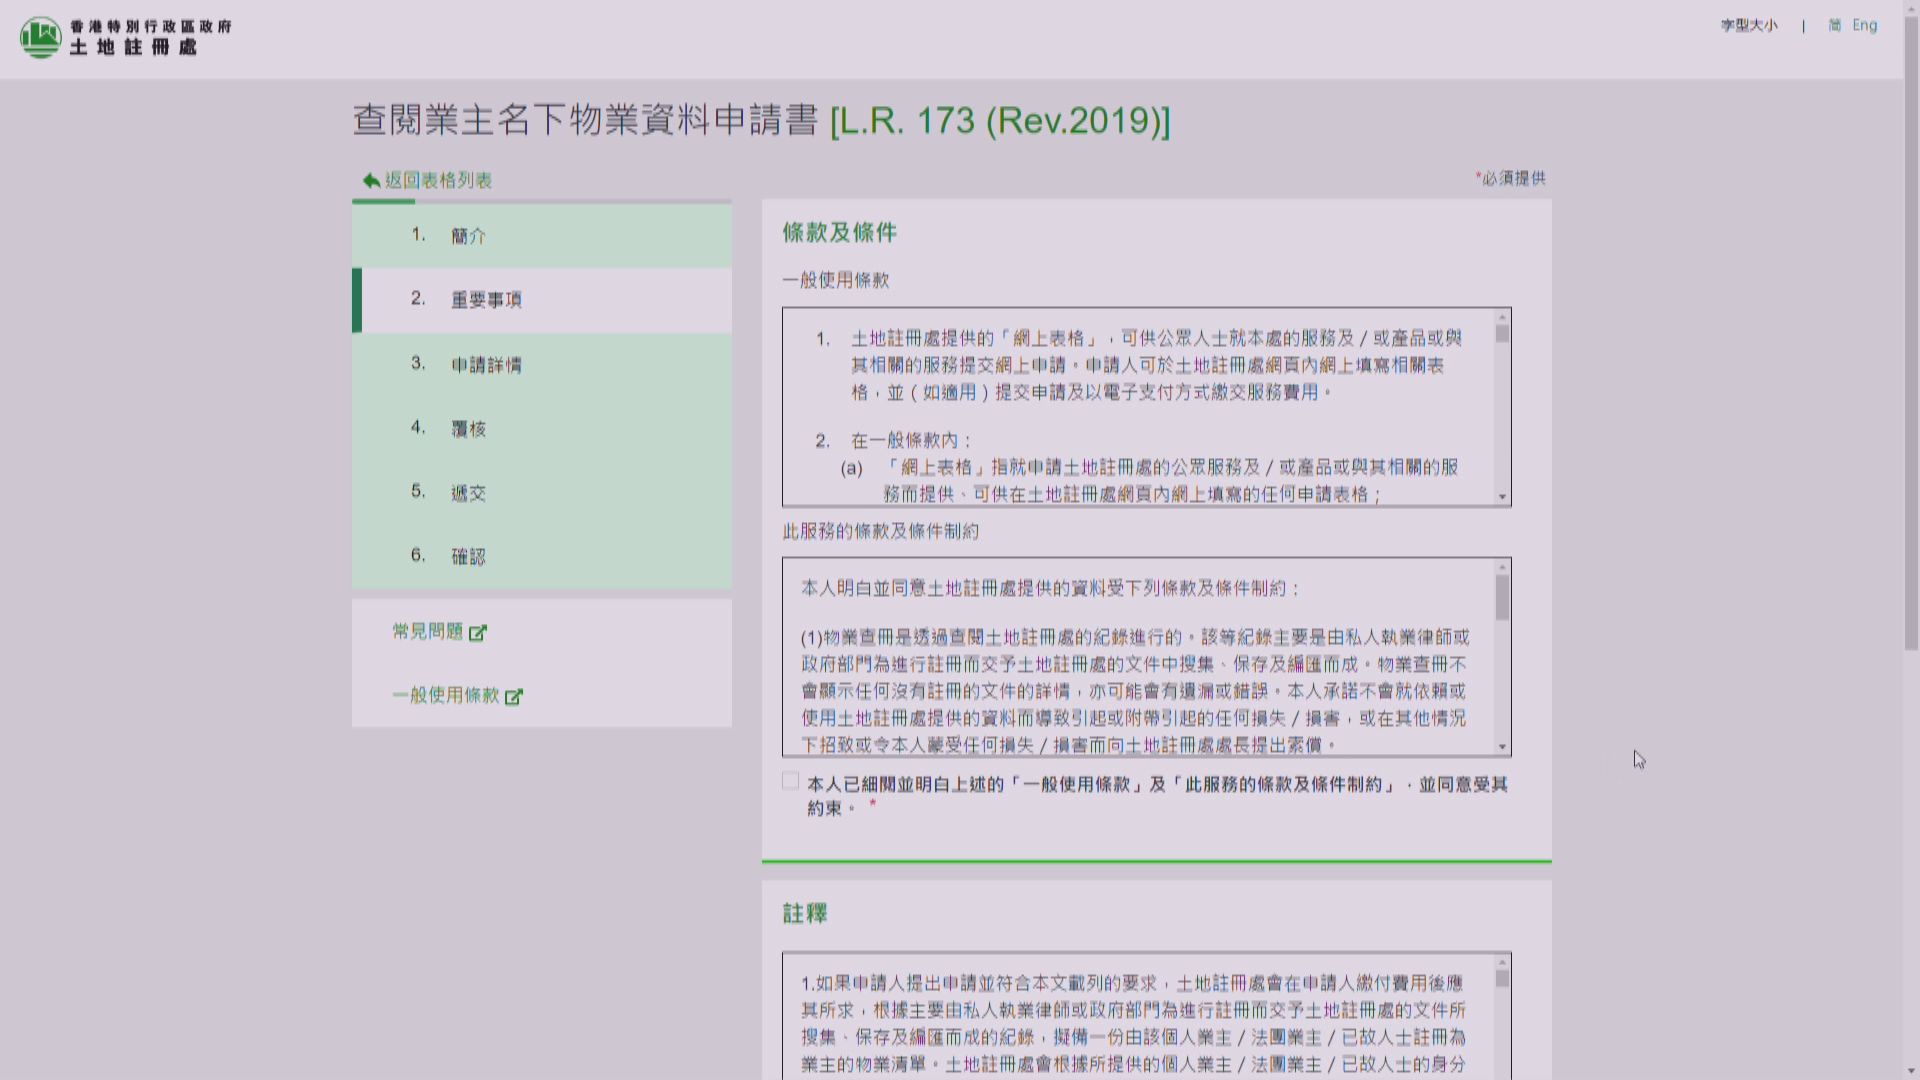Click the 條款及條件 heading
The image size is (1920, 1080).
pyautogui.click(x=839, y=233)
